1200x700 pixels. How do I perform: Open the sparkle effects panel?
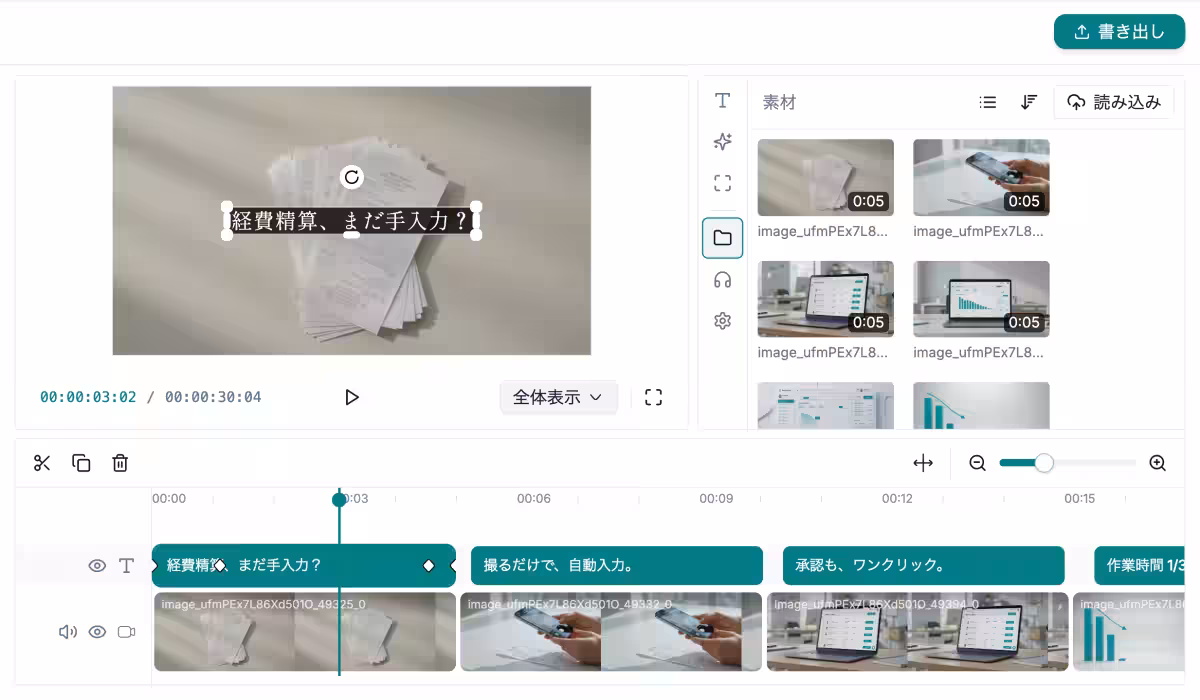click(723, 142)
